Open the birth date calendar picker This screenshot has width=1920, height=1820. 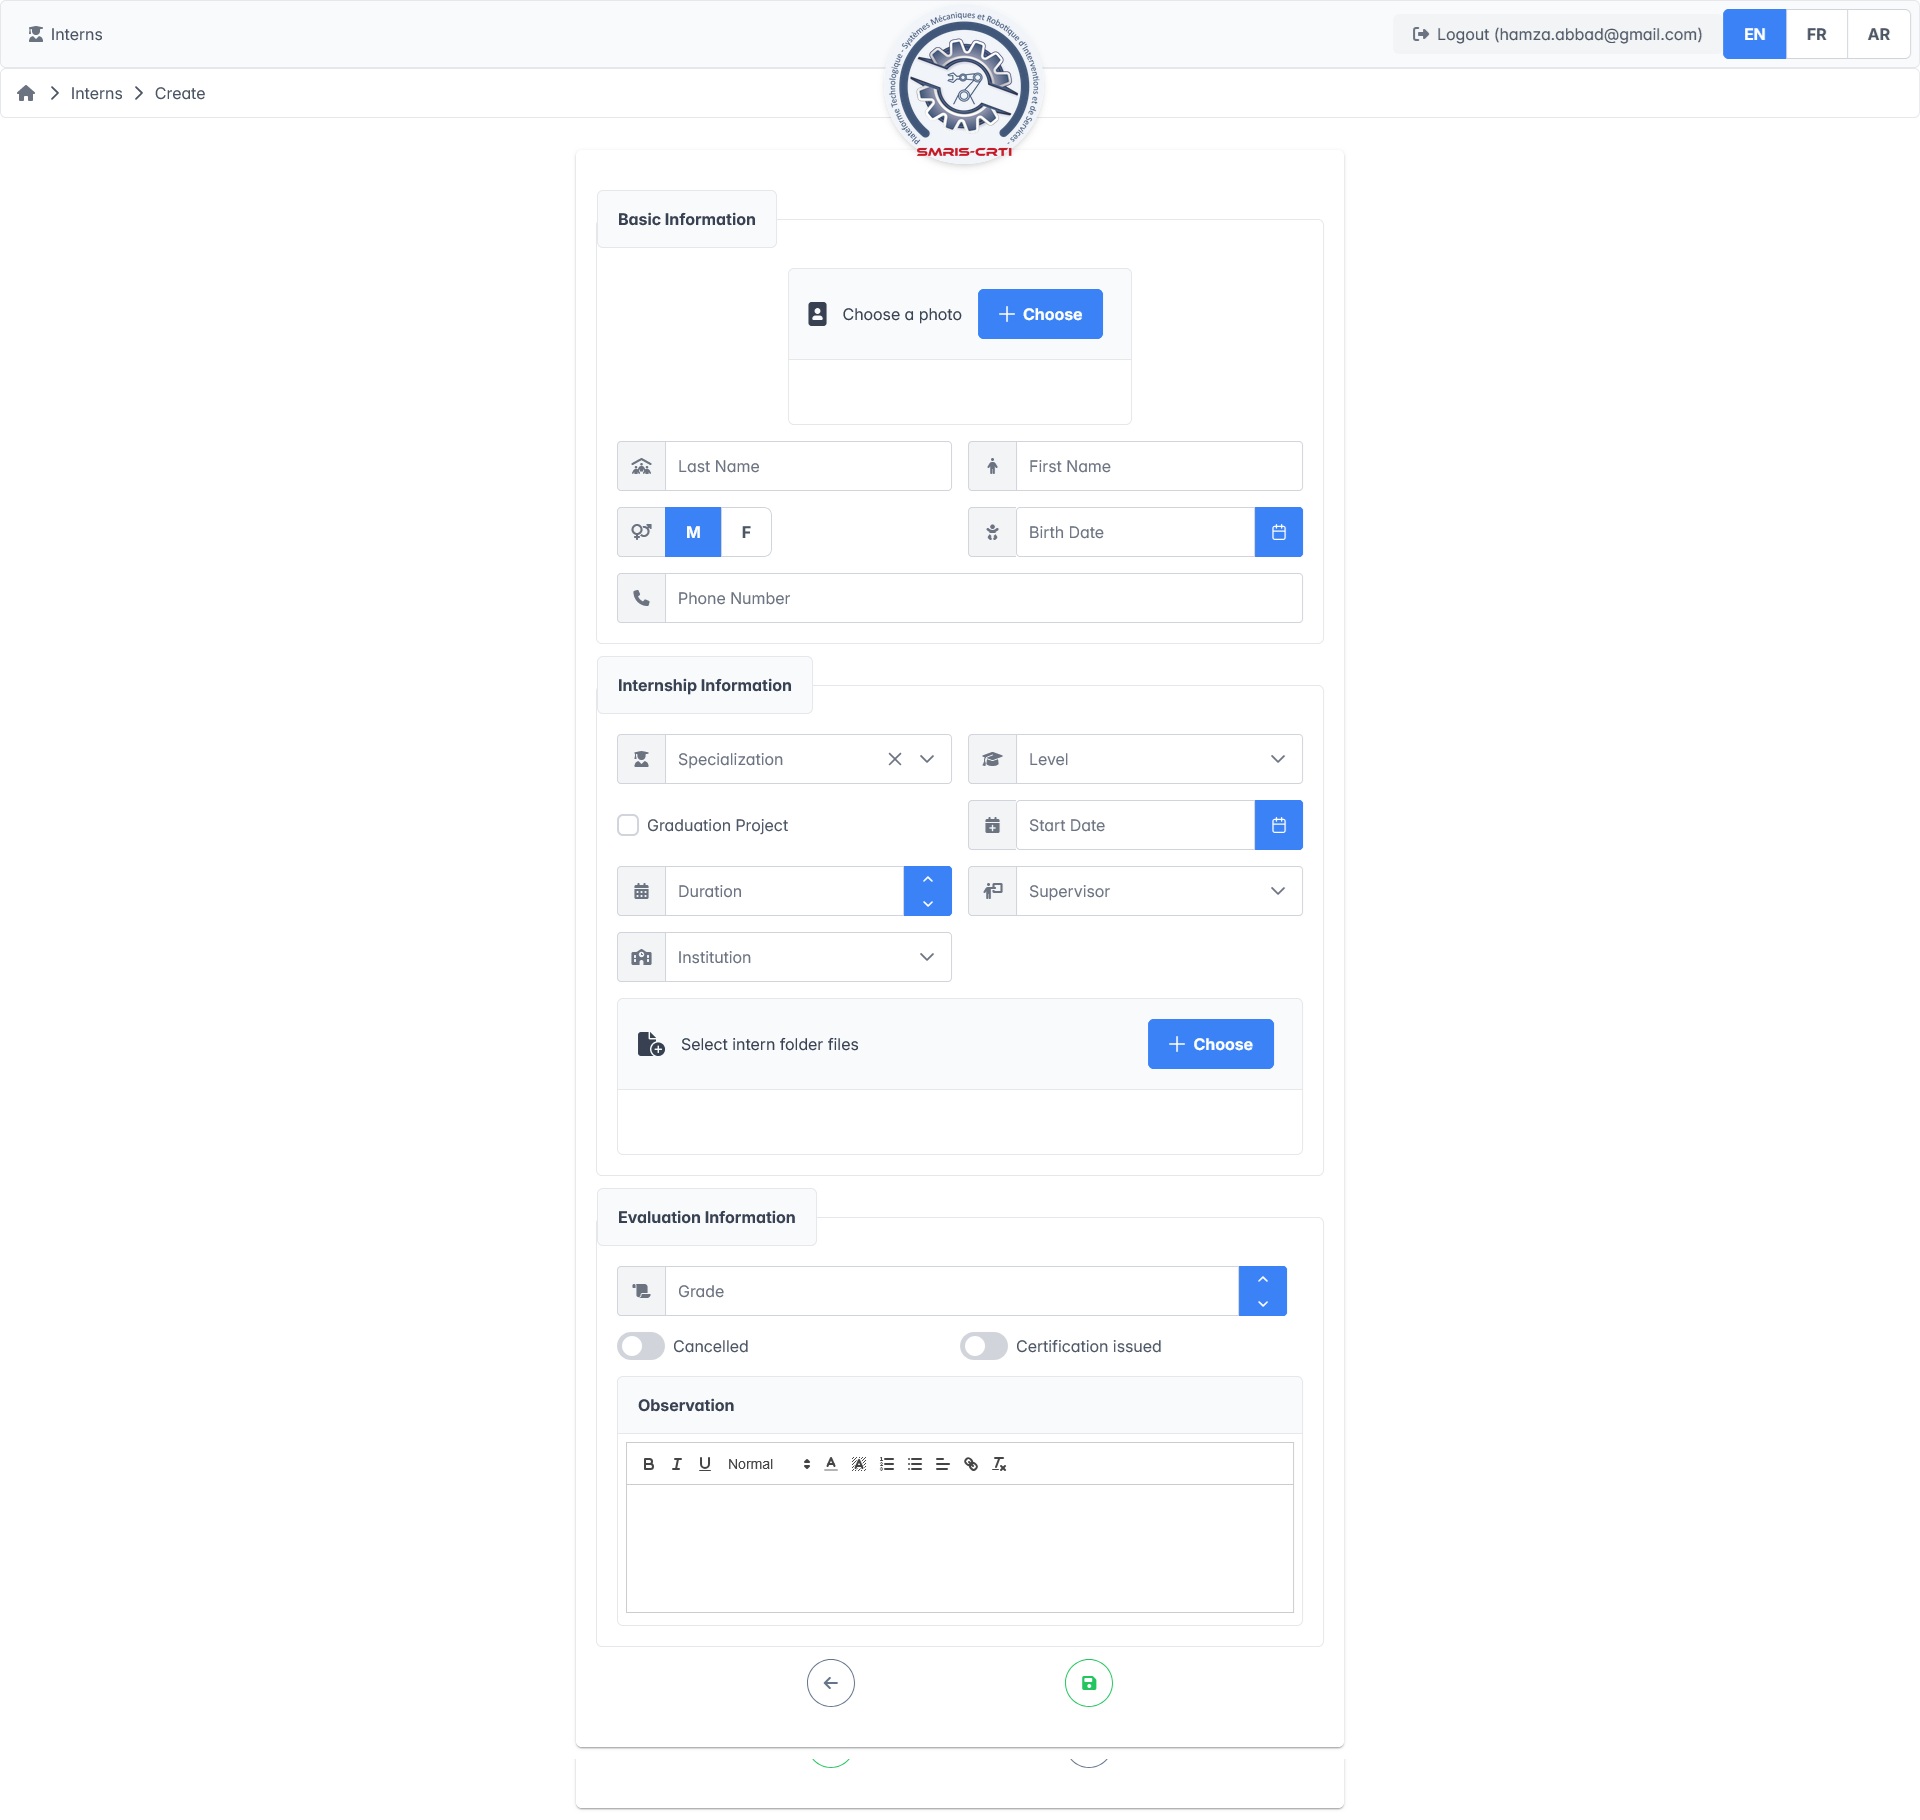pos(1278,532)
